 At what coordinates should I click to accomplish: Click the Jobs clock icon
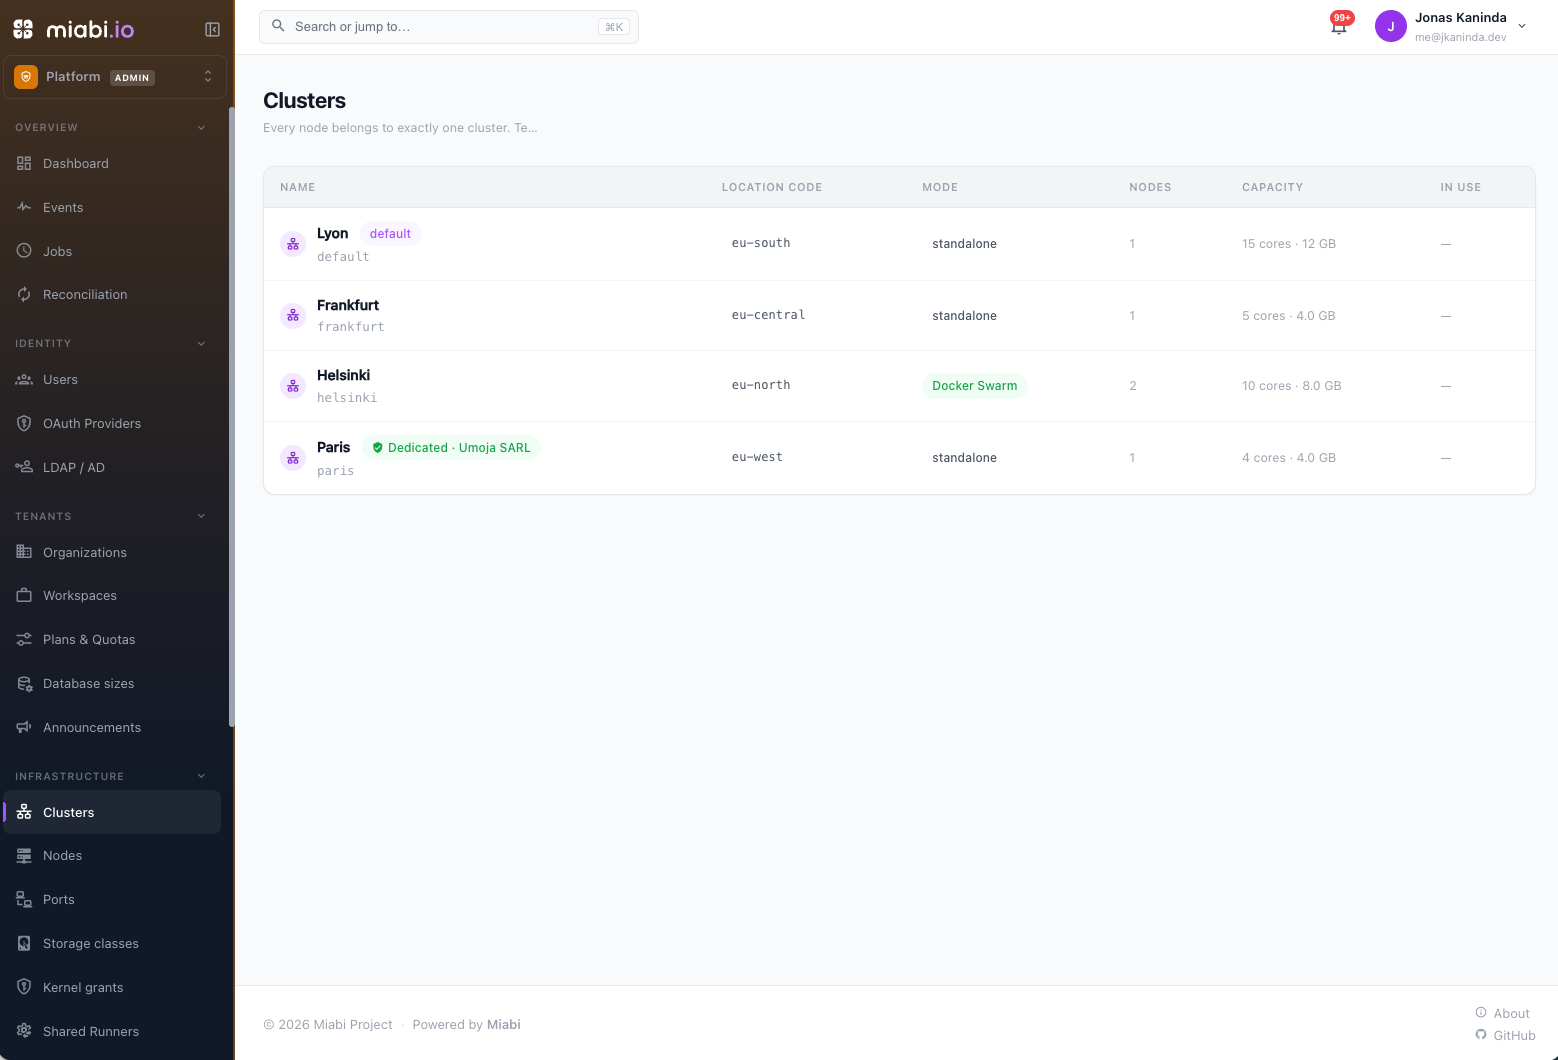click(24, 251)
